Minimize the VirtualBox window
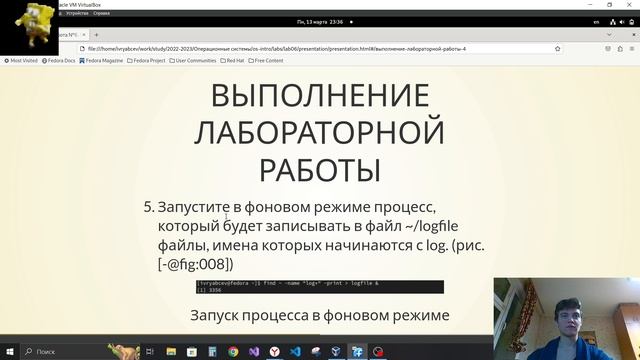The image size is (640, 360). tap(590, 4)
